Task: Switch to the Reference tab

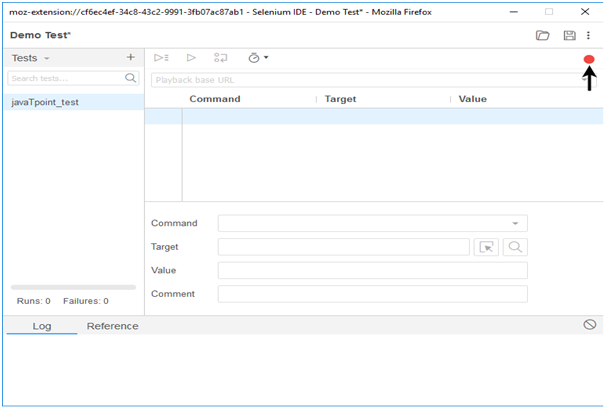Action: tap(112, 326)
